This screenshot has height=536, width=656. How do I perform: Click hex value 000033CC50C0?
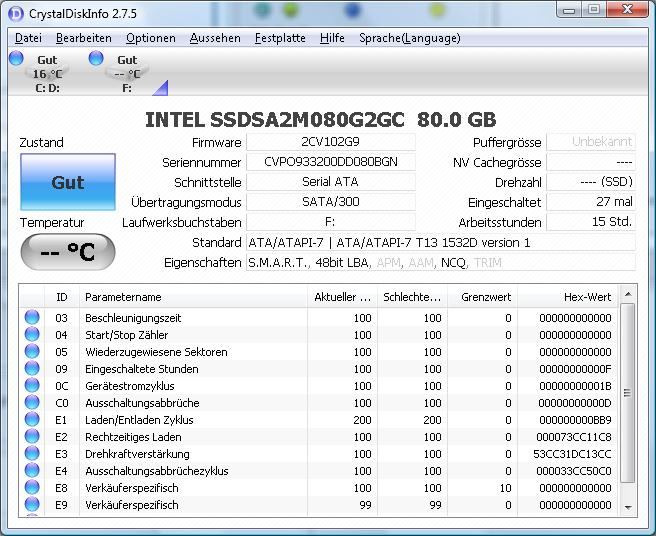point(574,471)
